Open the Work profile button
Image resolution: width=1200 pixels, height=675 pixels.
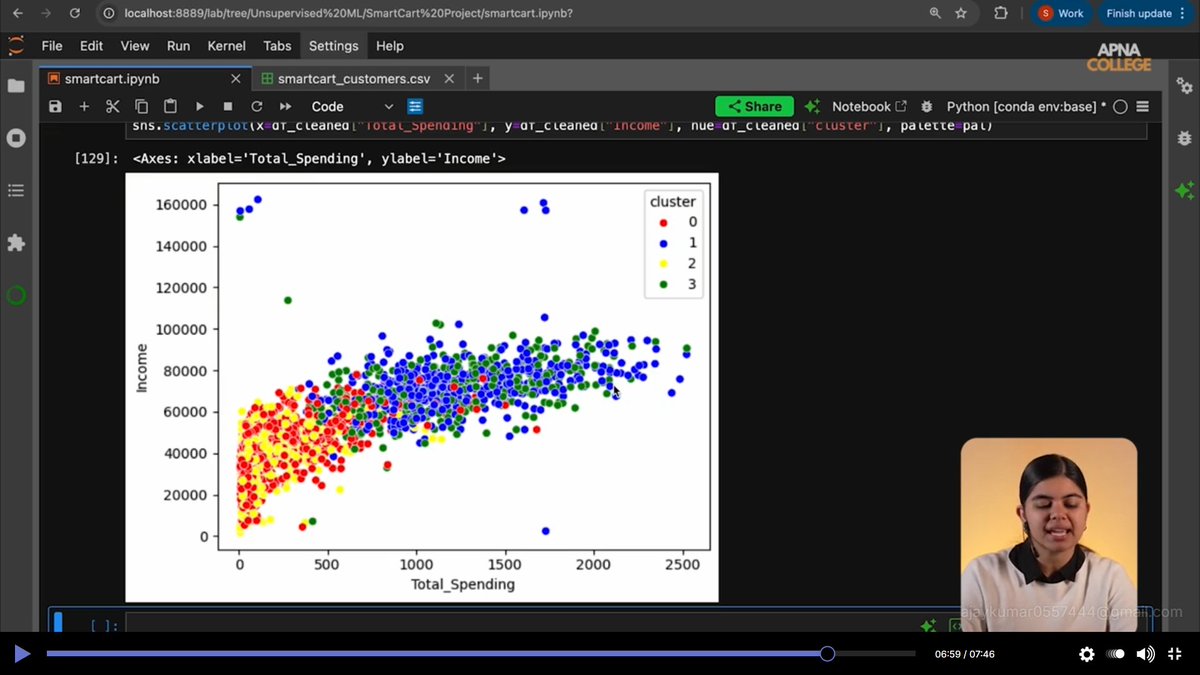[1061, 14]
